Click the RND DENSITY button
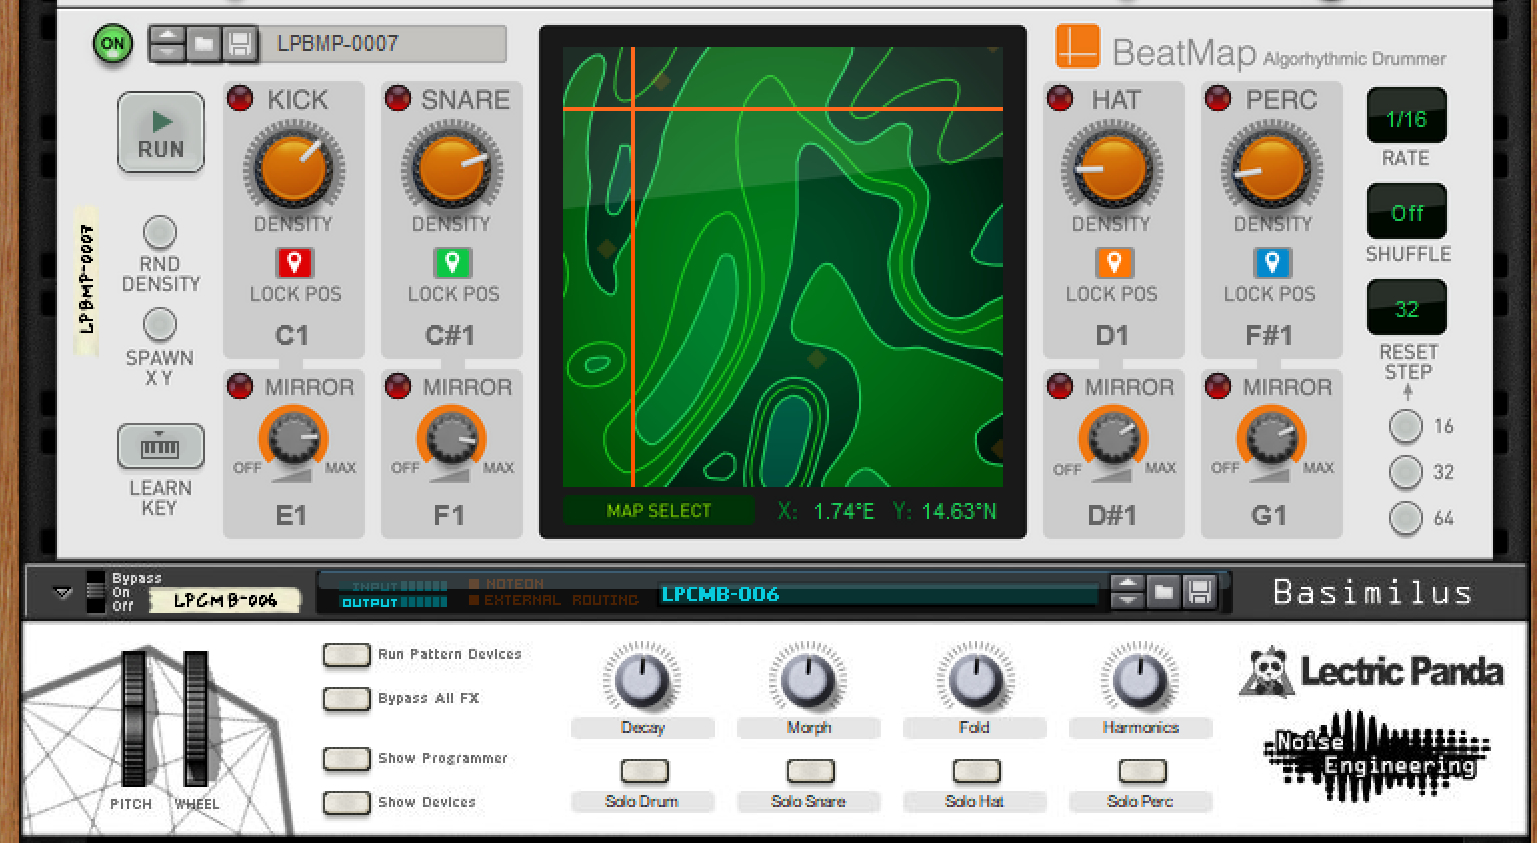The width and height of the screenshot is (1537, 843). [160, 233]
